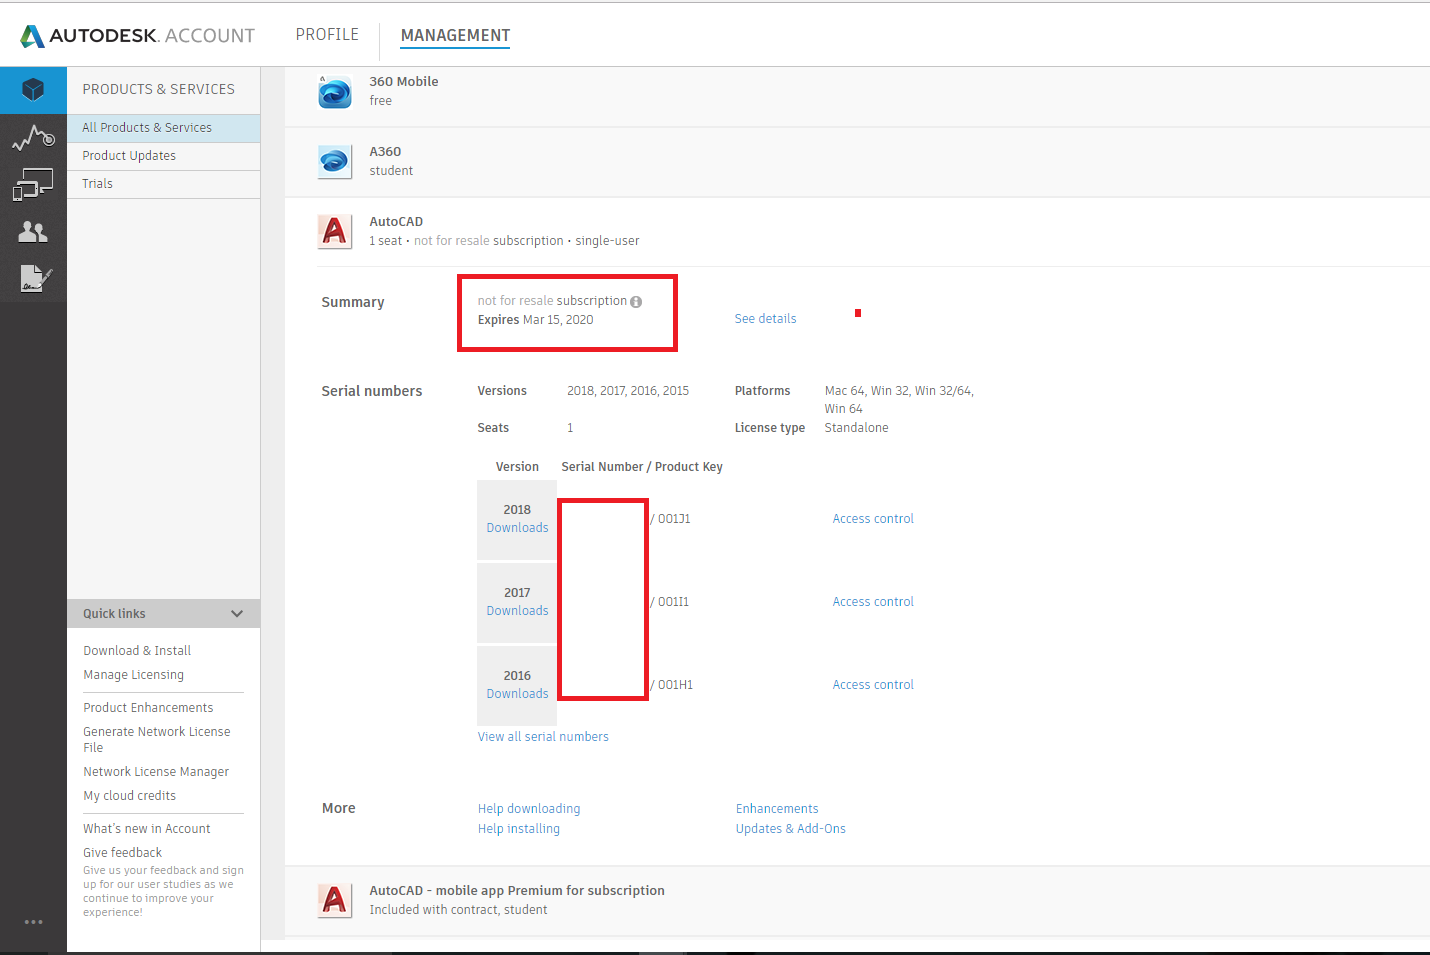Open Manage Licensing quick link
Viewport: 1430px width, 955px height.
tap(134, 675)
